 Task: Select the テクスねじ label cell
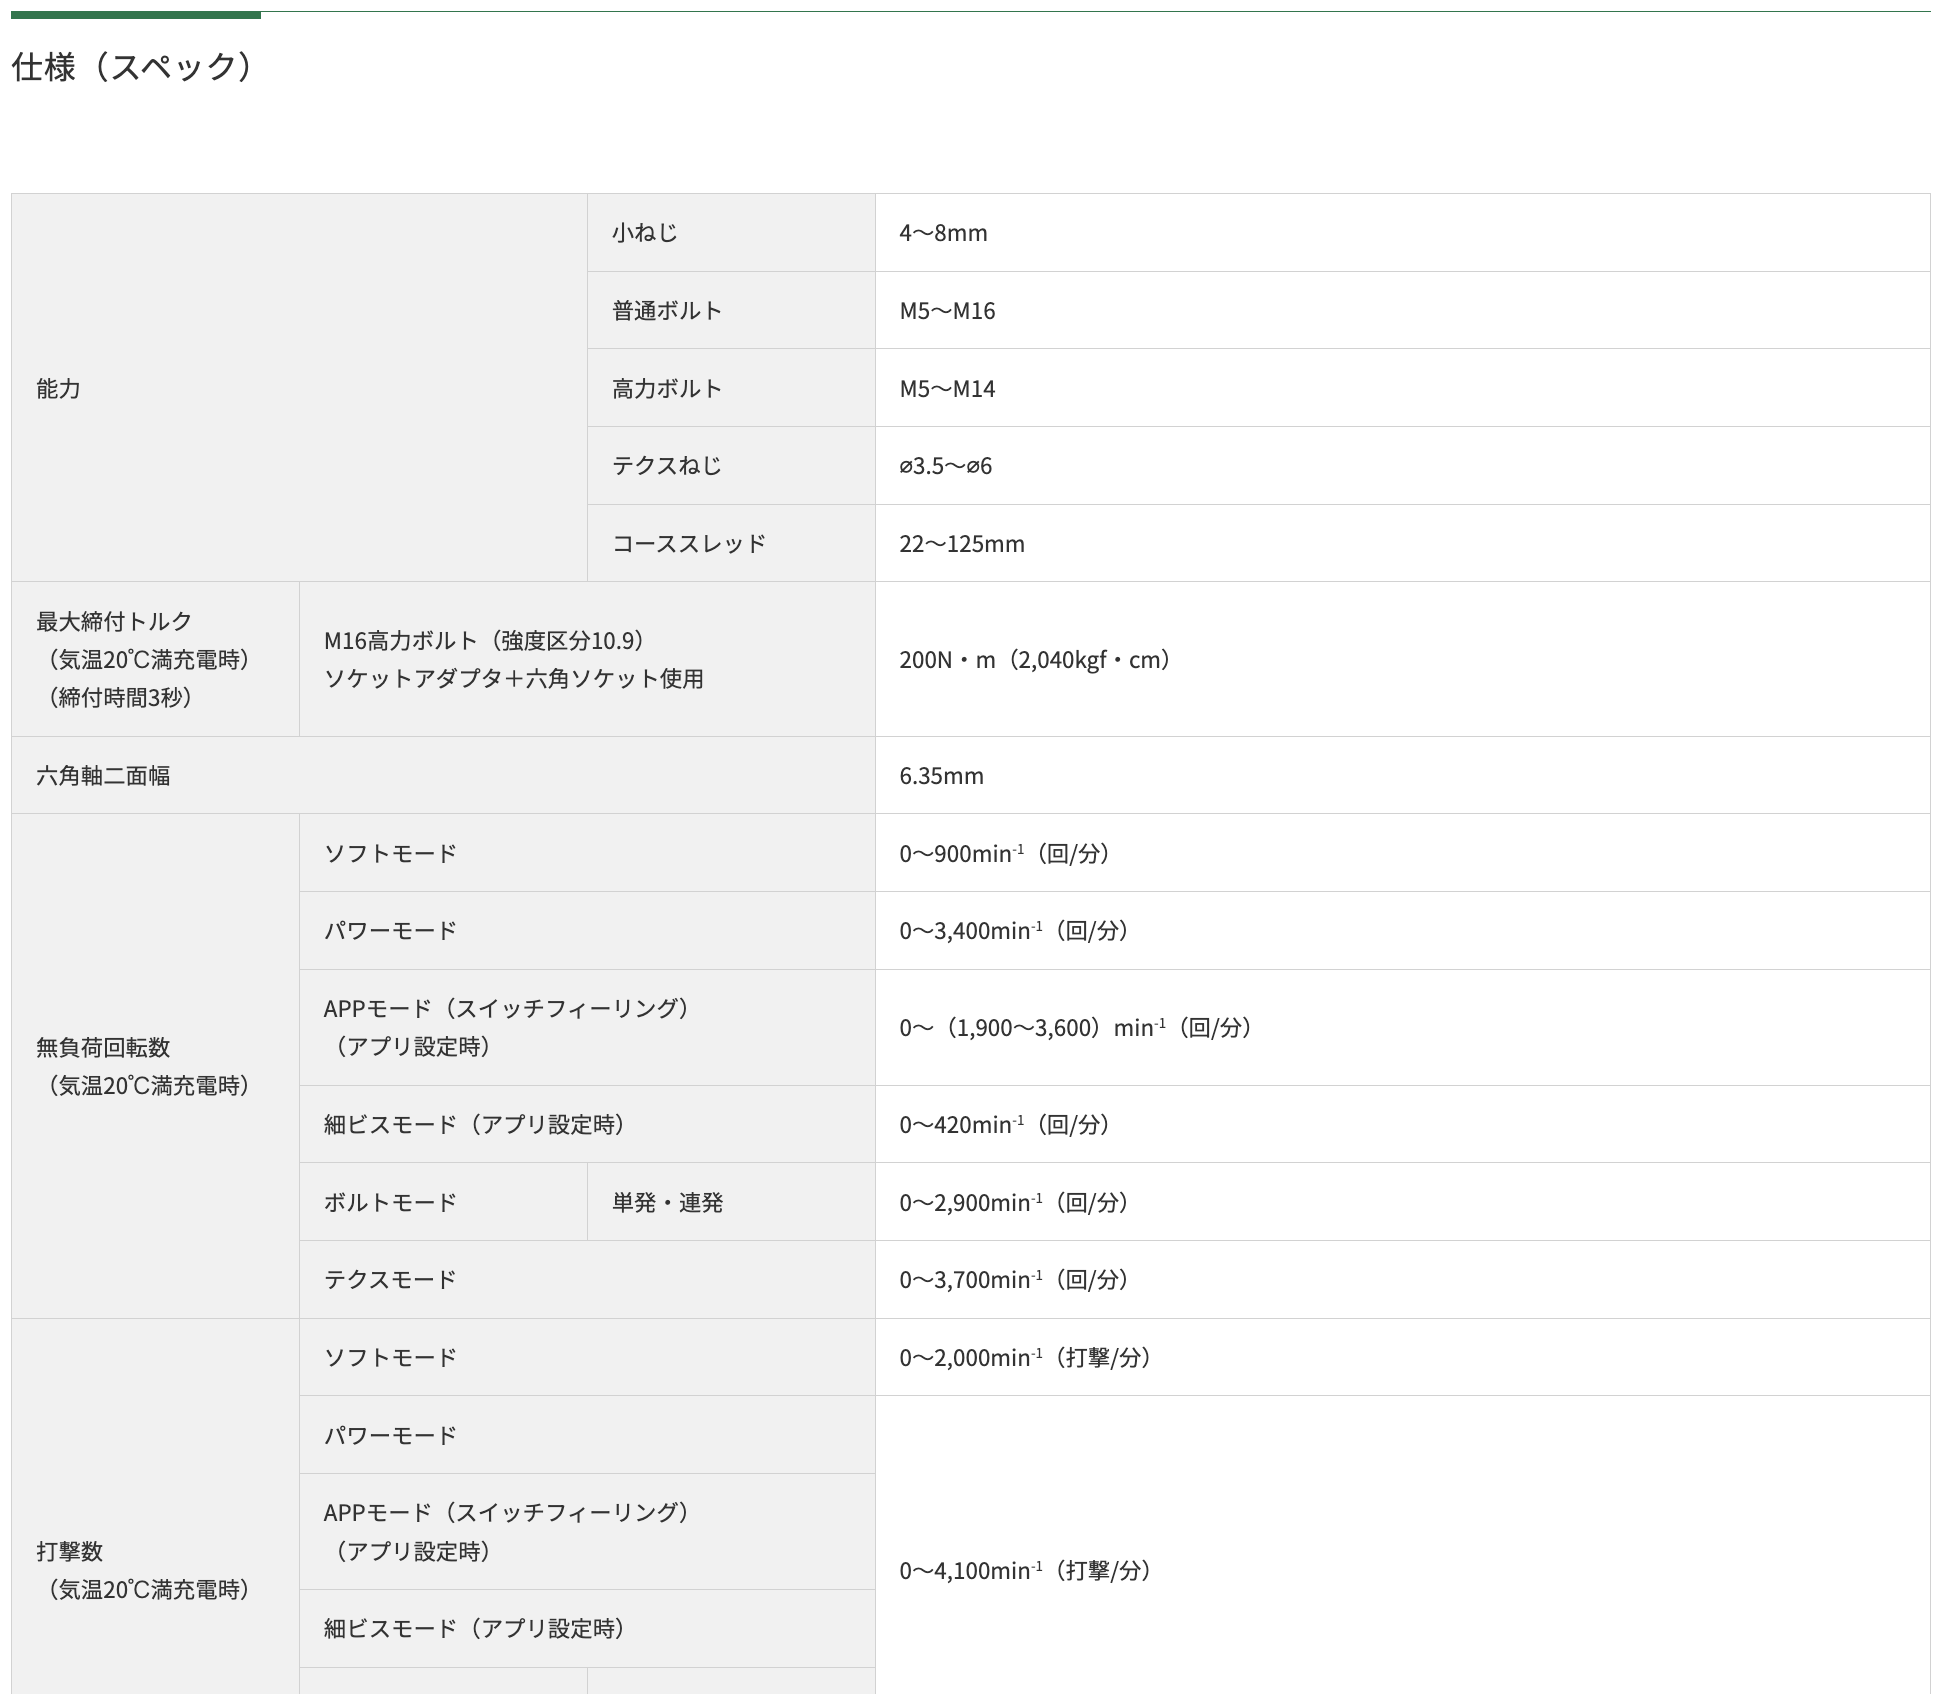[x=667, y=466]
